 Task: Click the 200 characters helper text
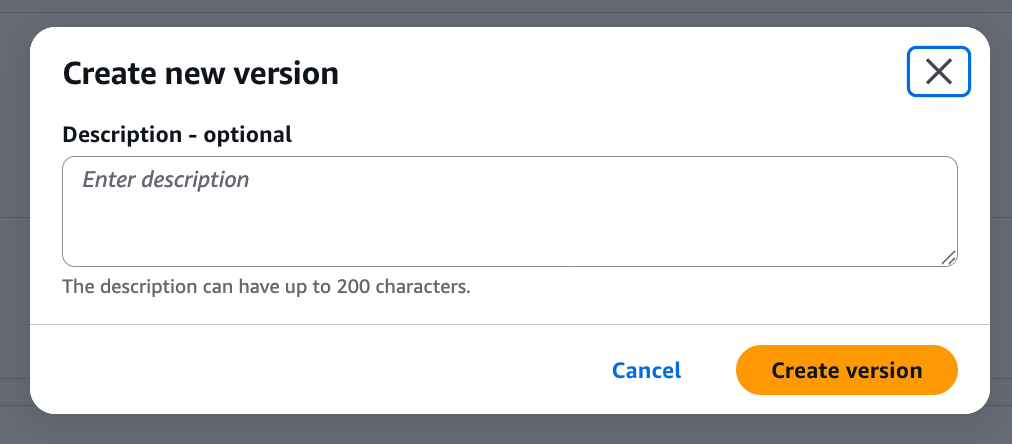coord(266,287)
